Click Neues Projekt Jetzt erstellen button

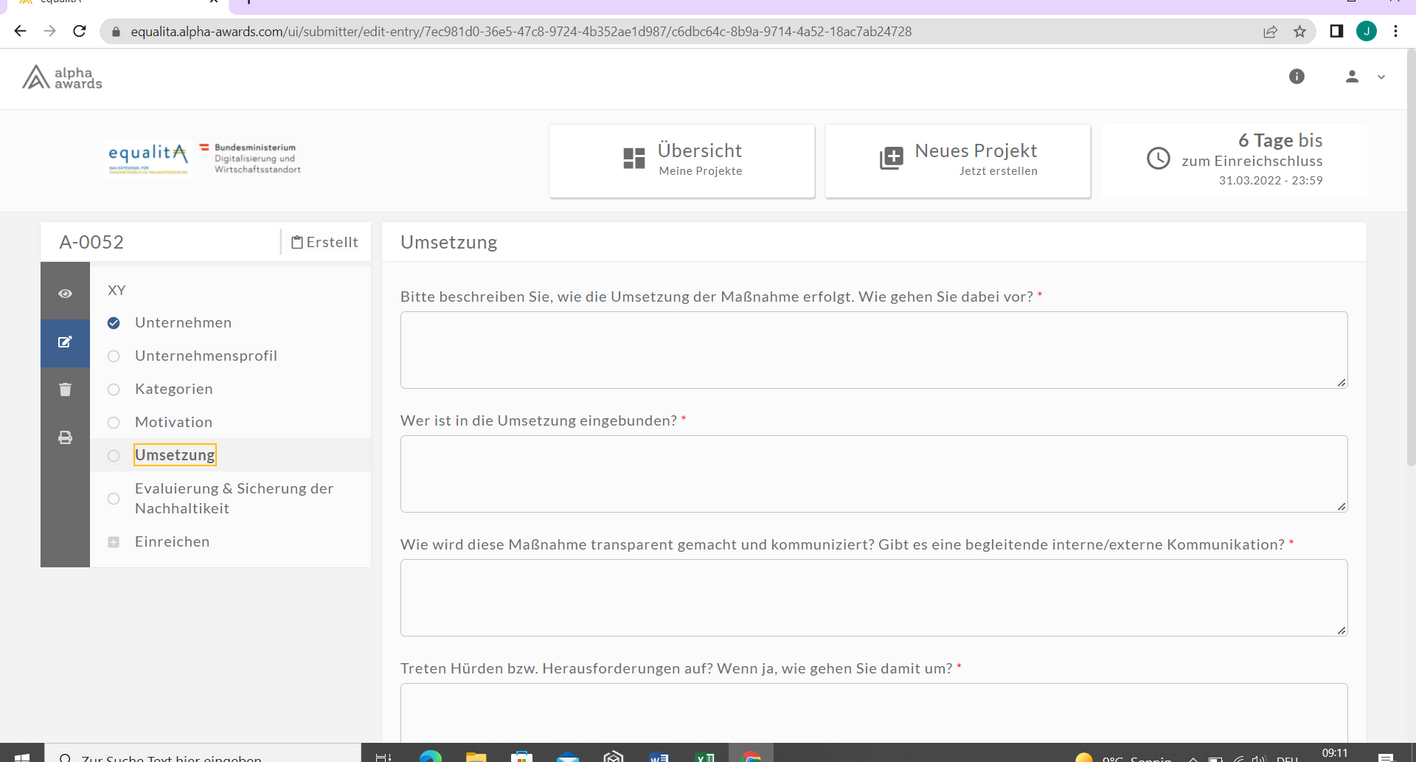957,161
